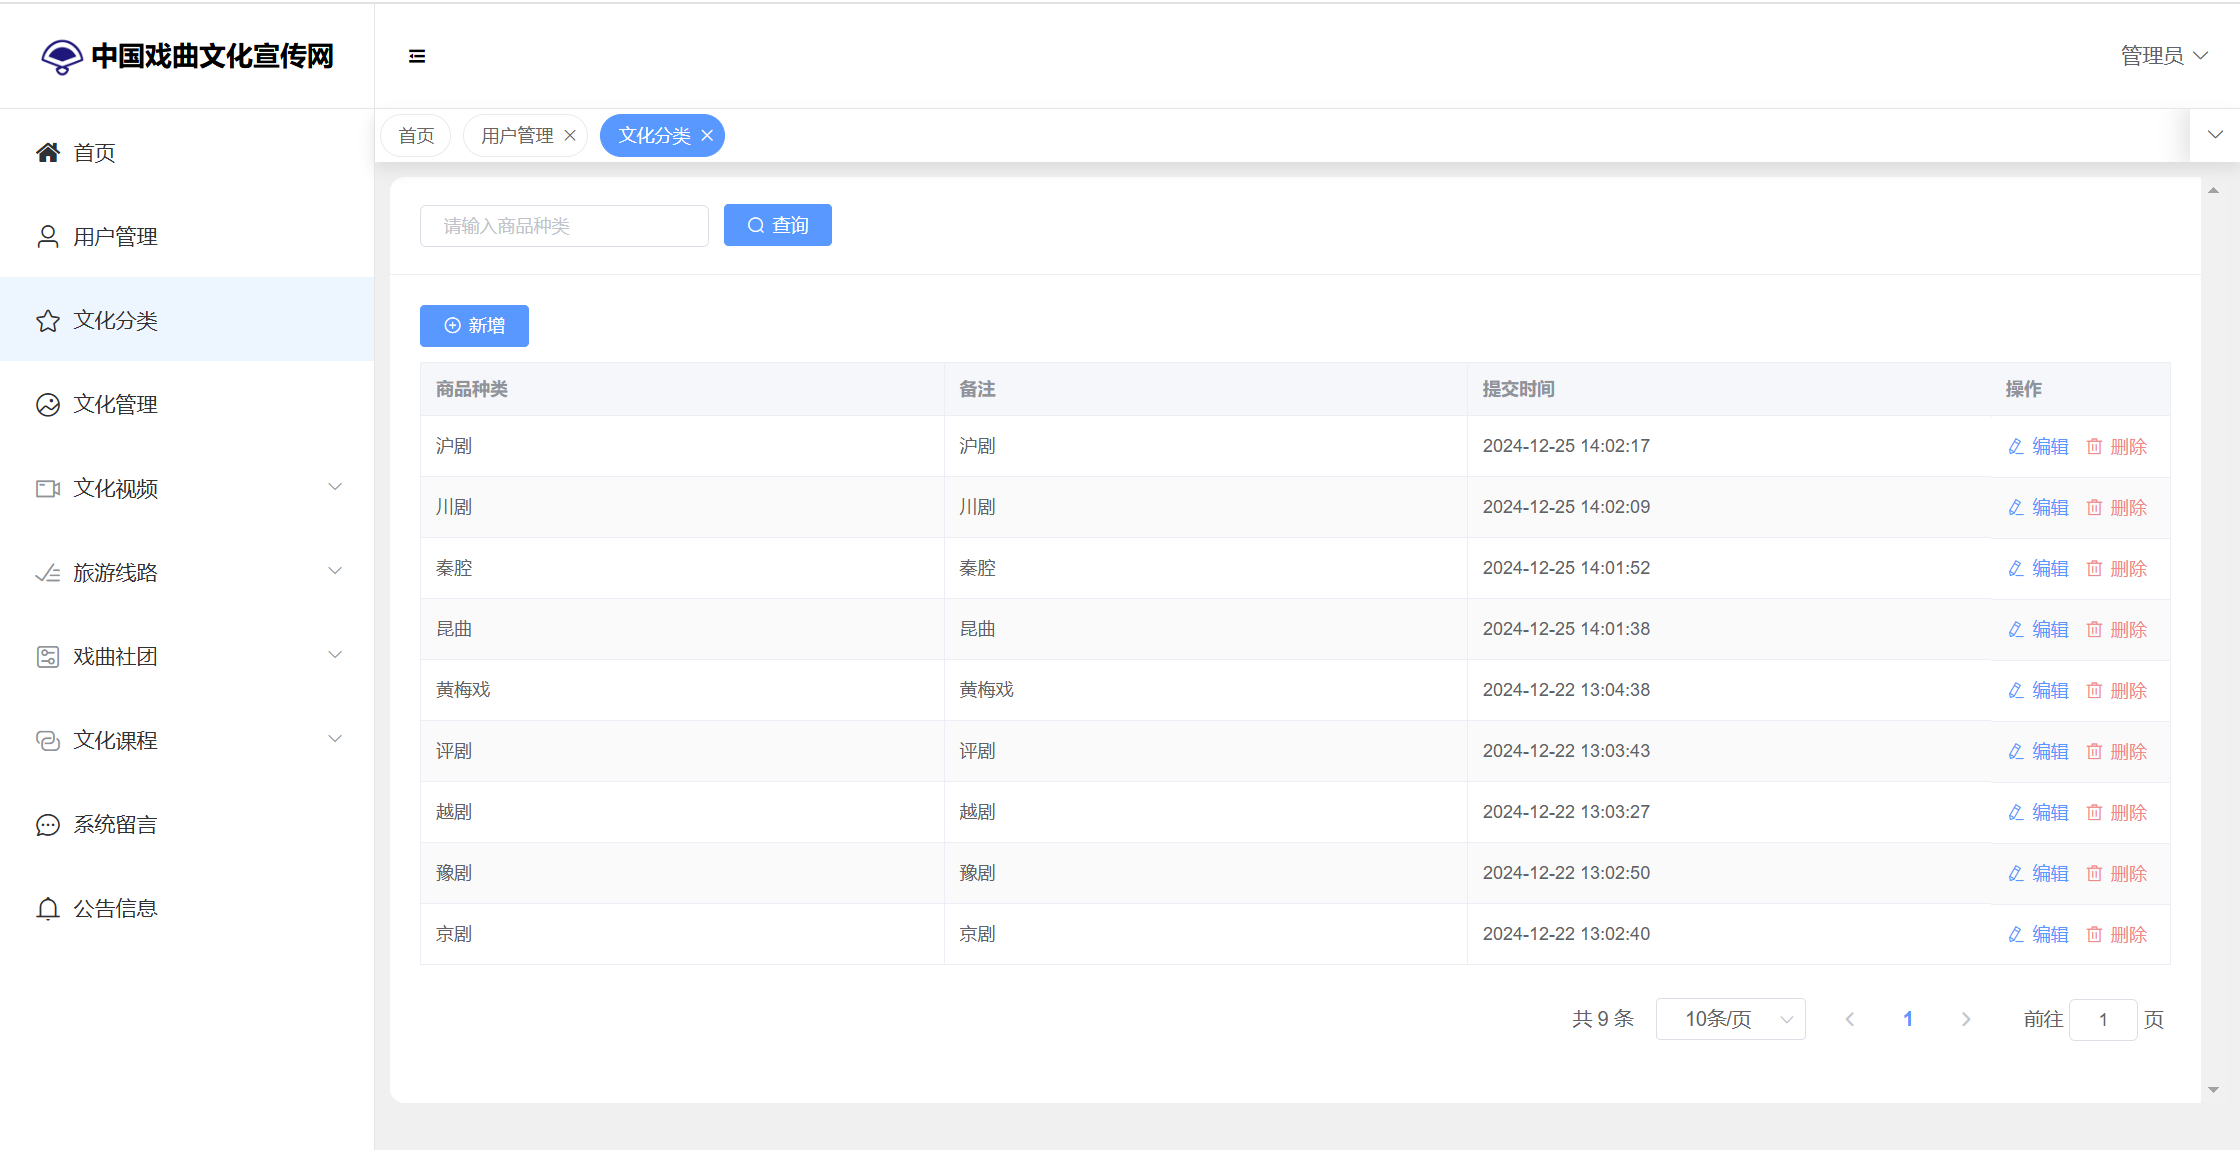Open the 10条/页 page size dropdown
Screen dimensions: 2240x1150
coord(1730,1019)
